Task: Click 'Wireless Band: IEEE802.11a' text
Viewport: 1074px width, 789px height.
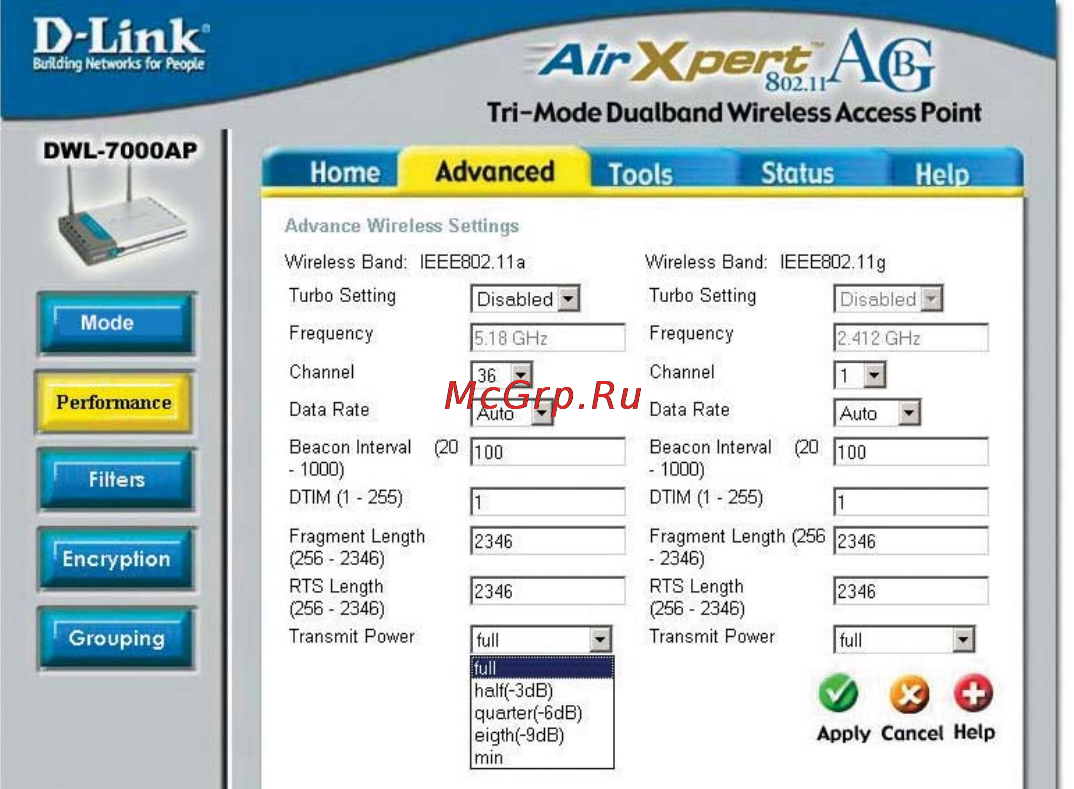Action: coord(405,262)
